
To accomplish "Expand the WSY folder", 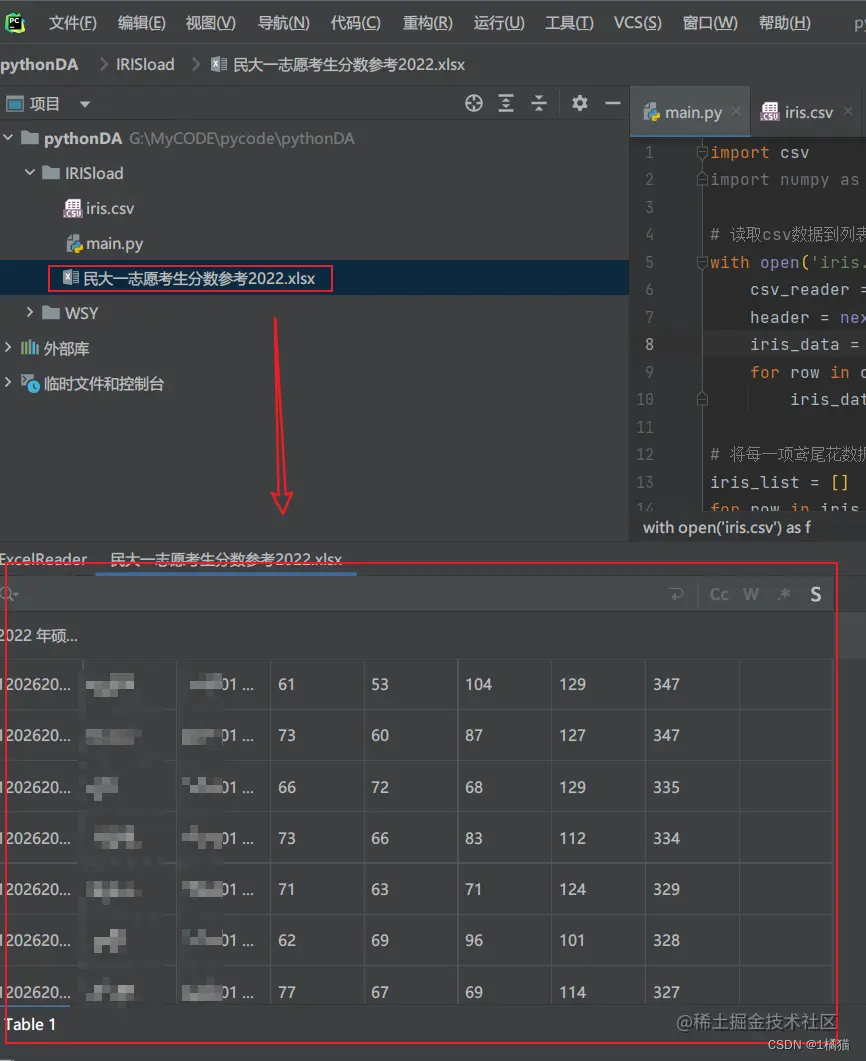I will pyautogui.click(x=30, y=313).
